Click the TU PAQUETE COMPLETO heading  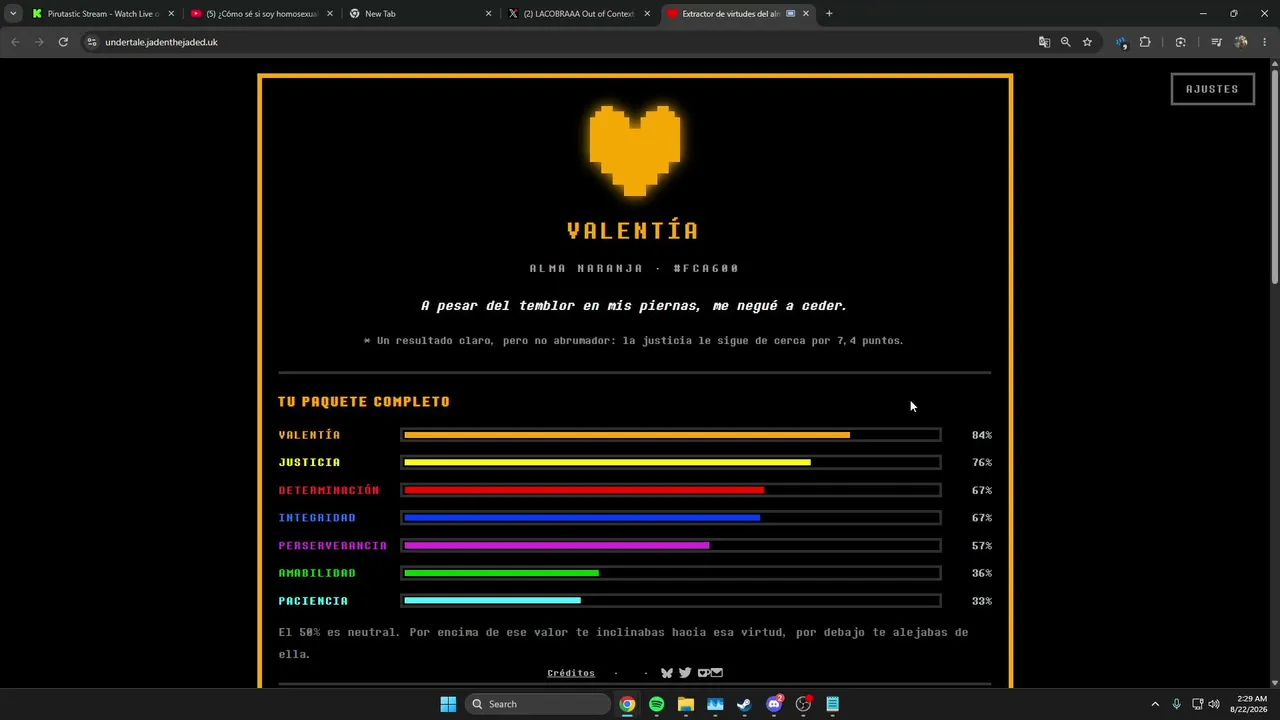pos(364,402)
